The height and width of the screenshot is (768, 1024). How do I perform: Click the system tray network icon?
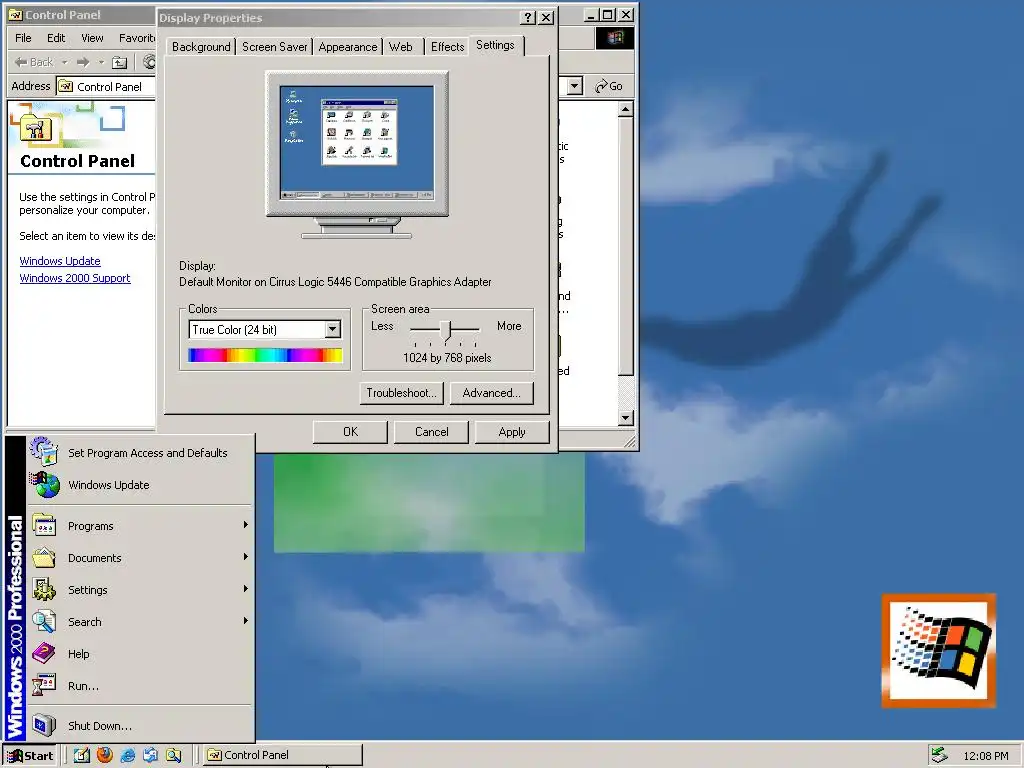939,755
